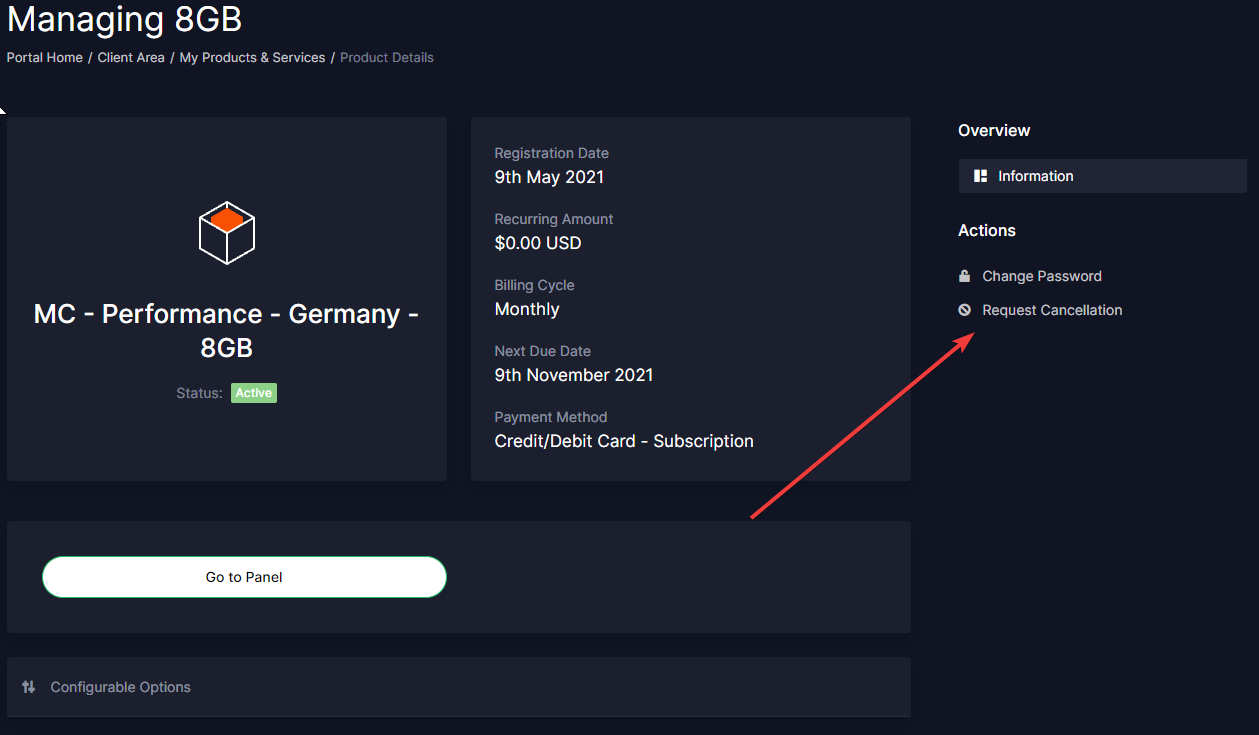The height and width of the screenshot is (735, 1259).
Task: Go to My Products & Services breadcrumb
Action: [252, 58]
